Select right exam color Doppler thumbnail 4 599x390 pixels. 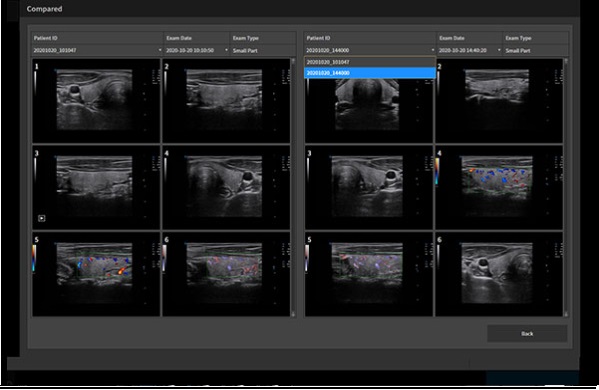tap(499, 188)
